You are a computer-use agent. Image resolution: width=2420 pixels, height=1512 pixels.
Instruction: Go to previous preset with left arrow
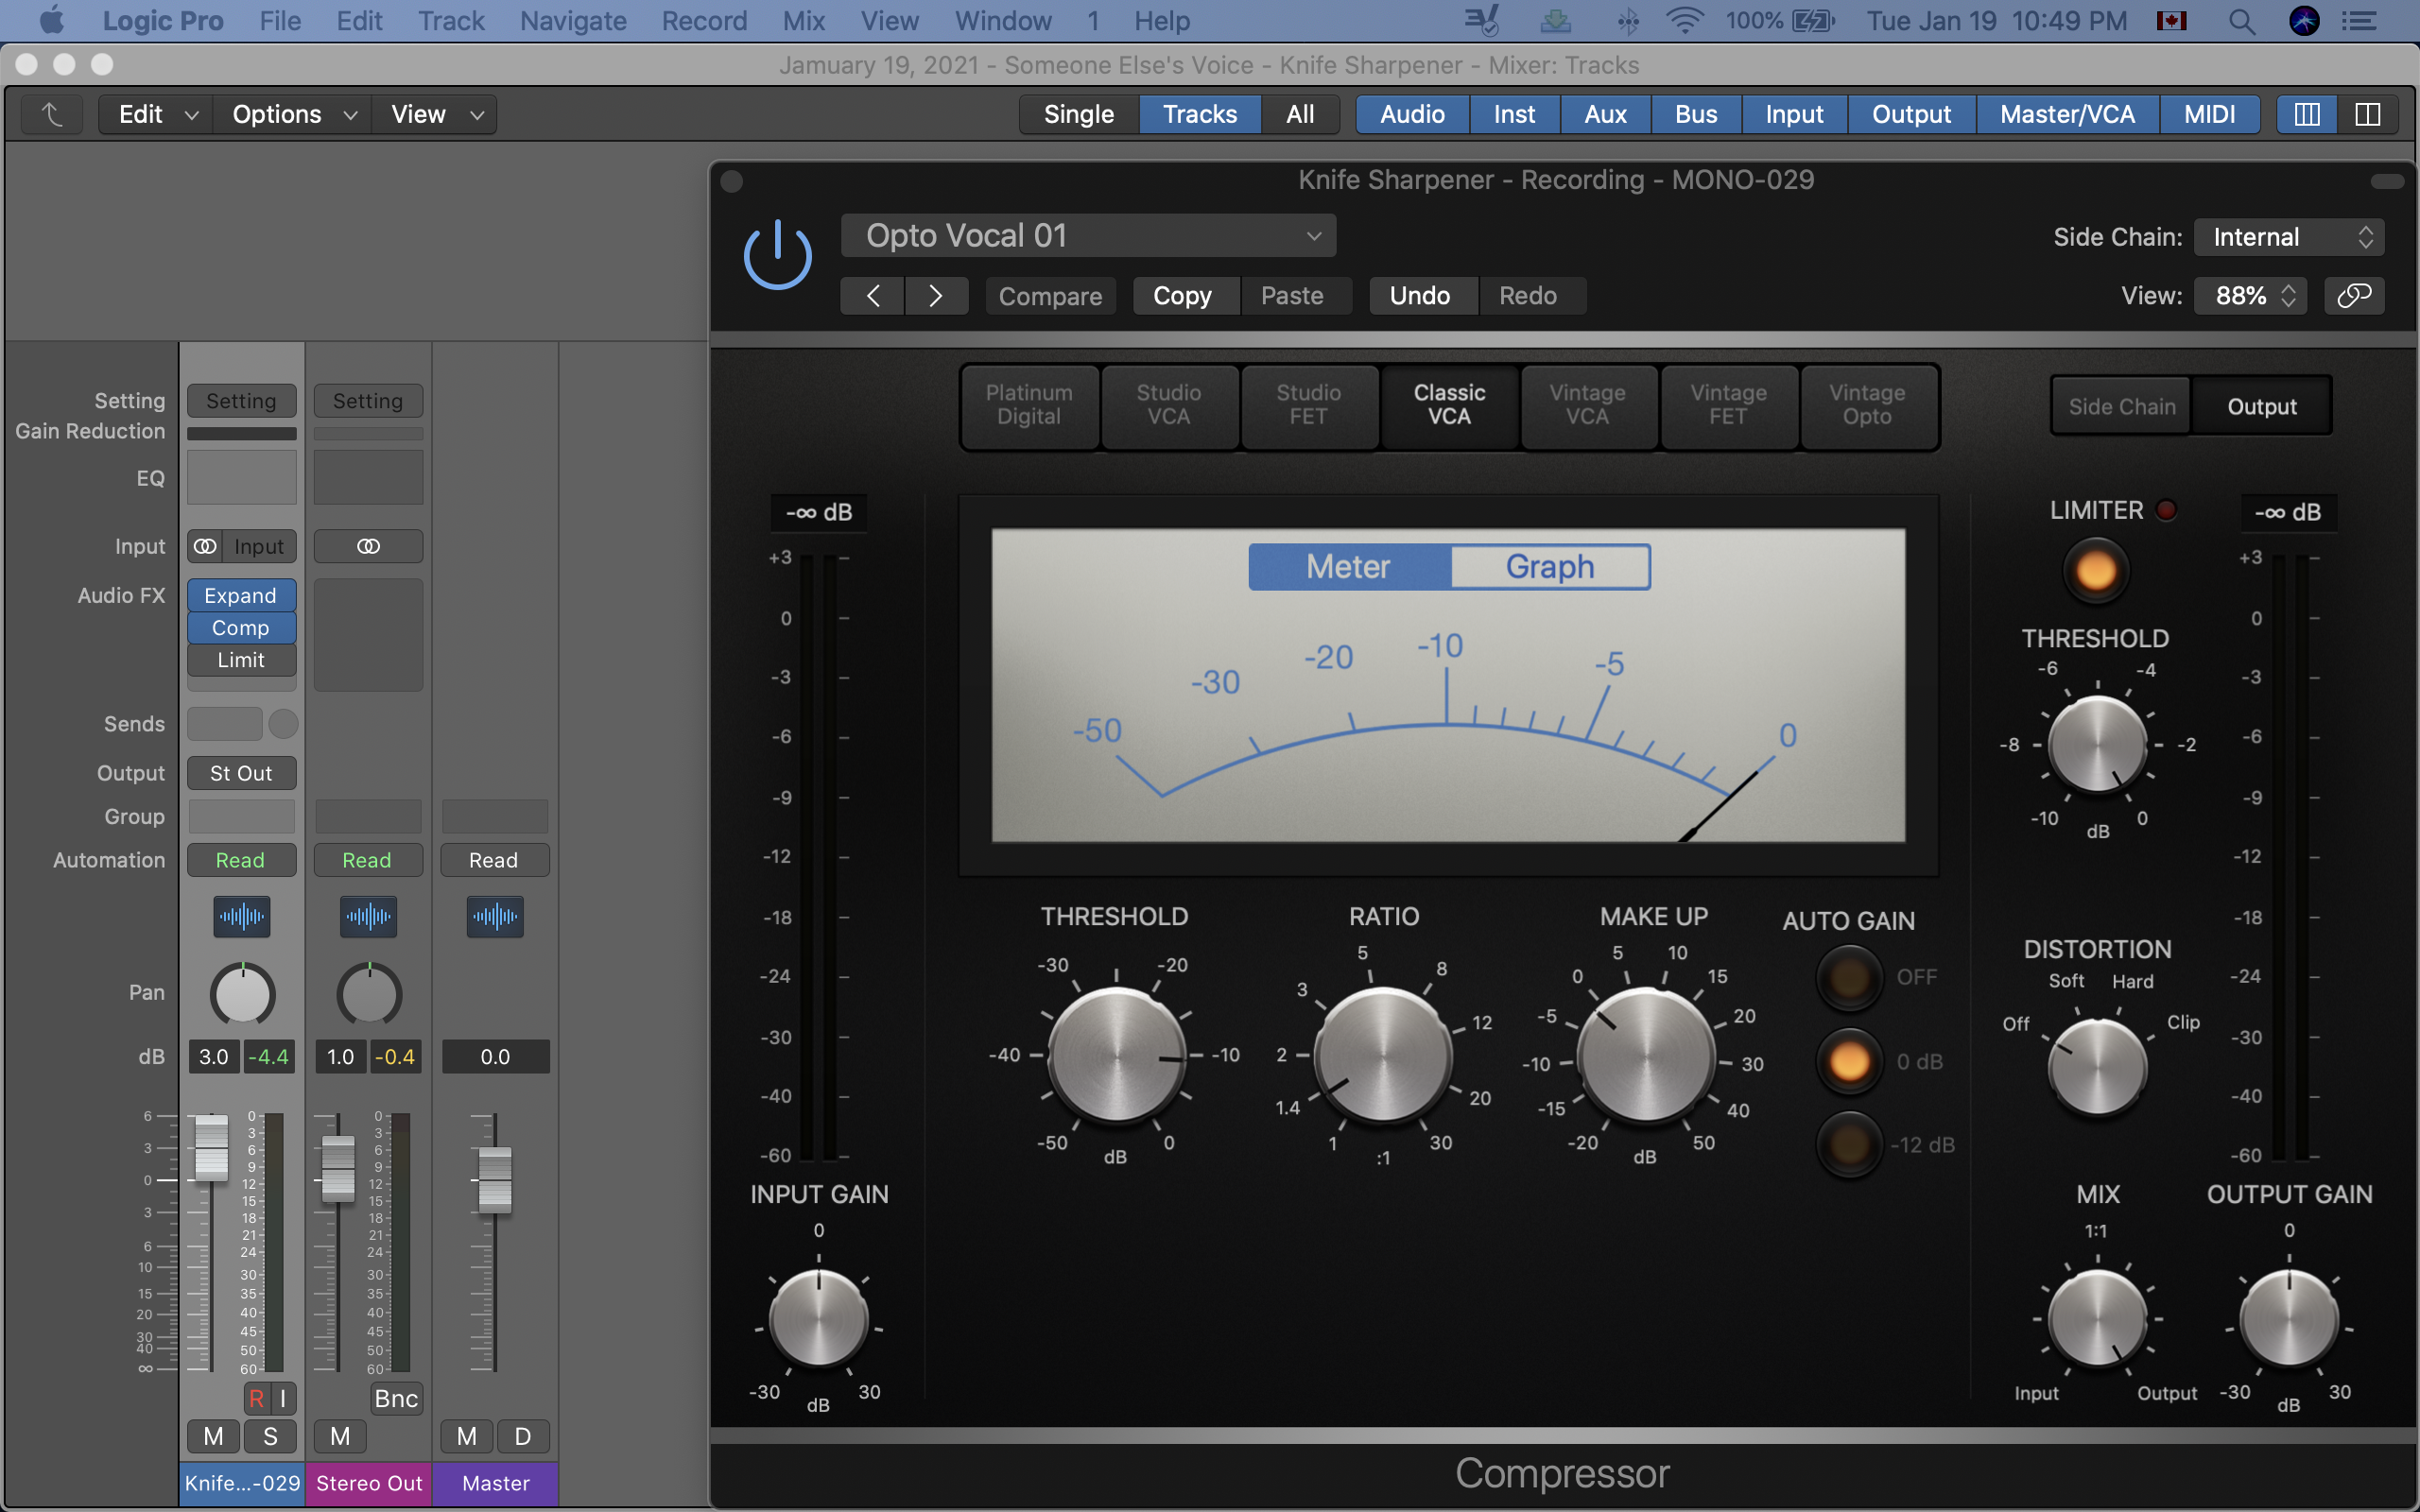(x=873, y=296)
